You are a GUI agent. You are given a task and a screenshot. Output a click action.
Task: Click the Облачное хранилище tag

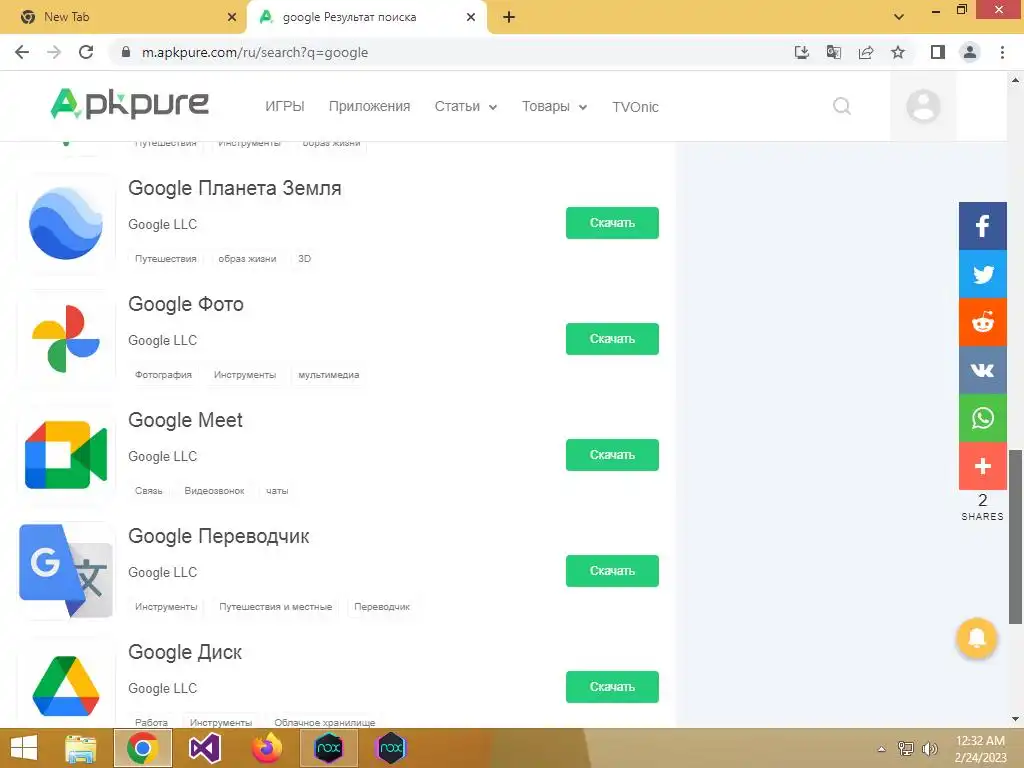click(x=325, y=722)
